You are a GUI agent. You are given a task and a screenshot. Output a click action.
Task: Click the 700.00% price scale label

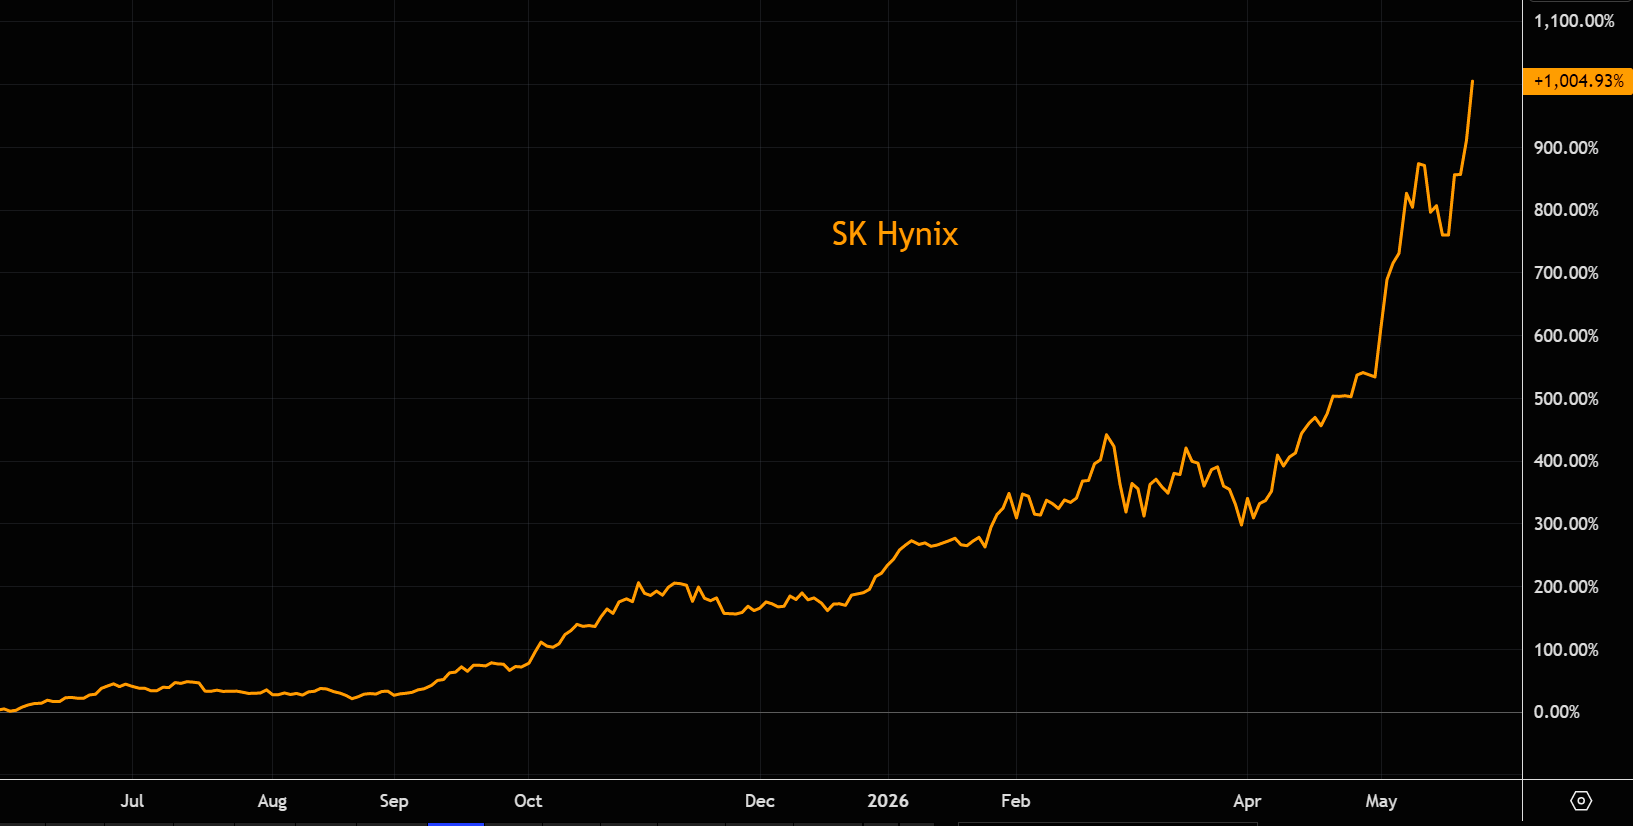[1566, 273]
